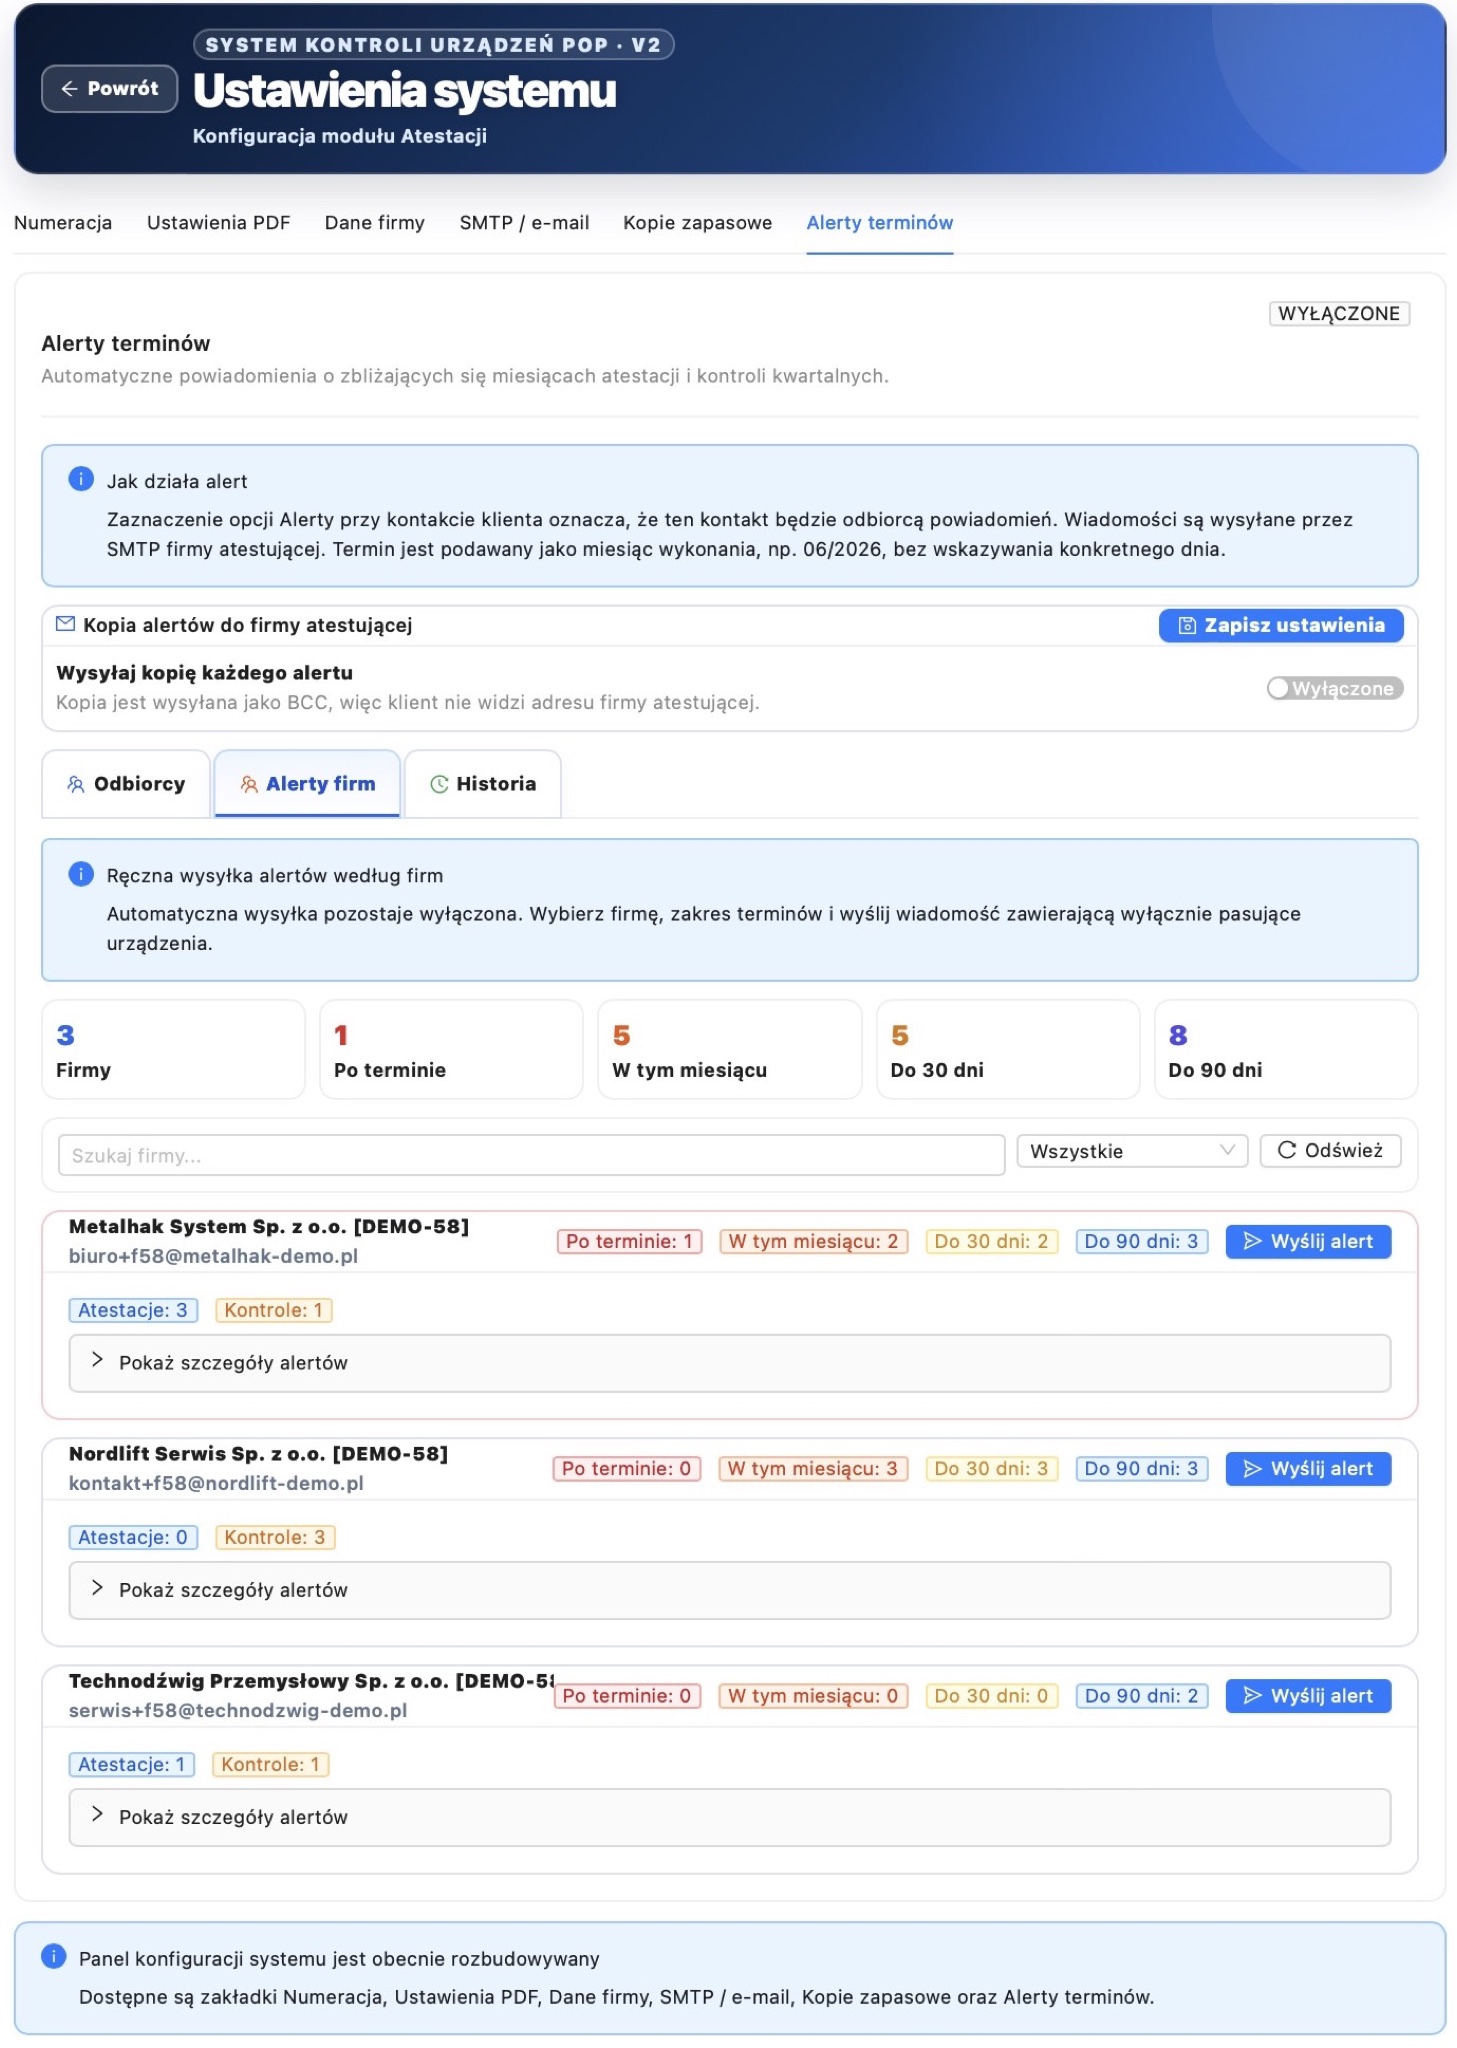Click the clock icon on Historia tab
The image size is (1457, 2048).
pos(439,785)
